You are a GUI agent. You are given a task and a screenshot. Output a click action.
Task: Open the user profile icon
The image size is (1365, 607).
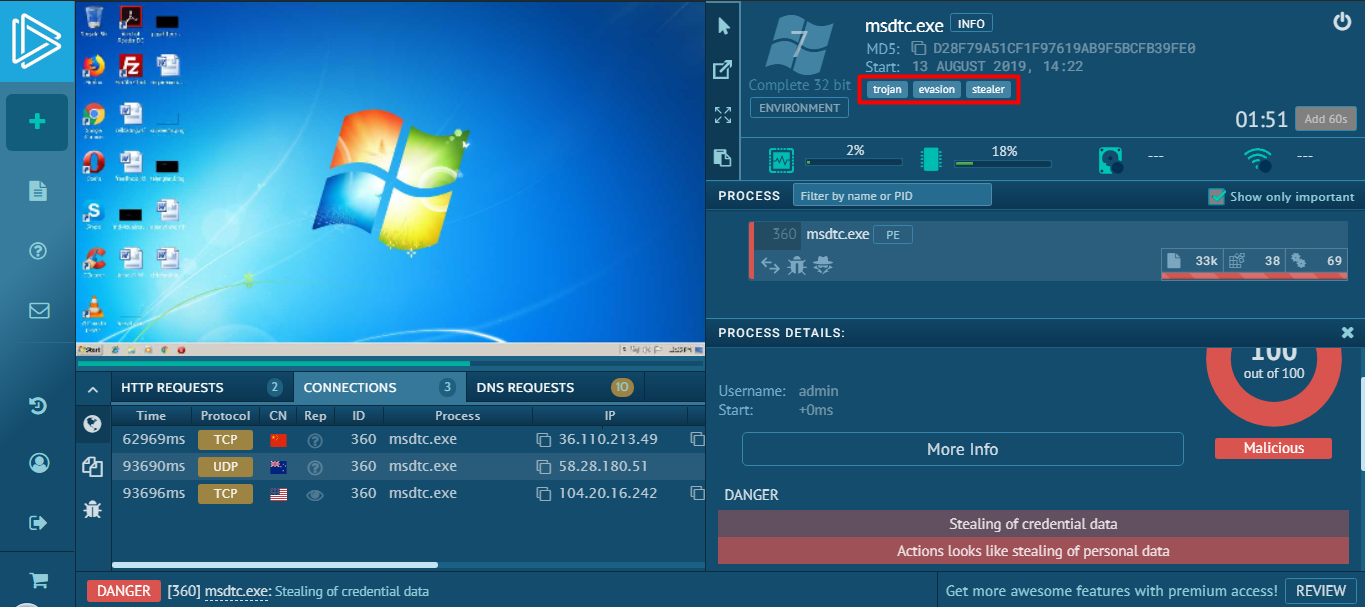coord(39,463)
